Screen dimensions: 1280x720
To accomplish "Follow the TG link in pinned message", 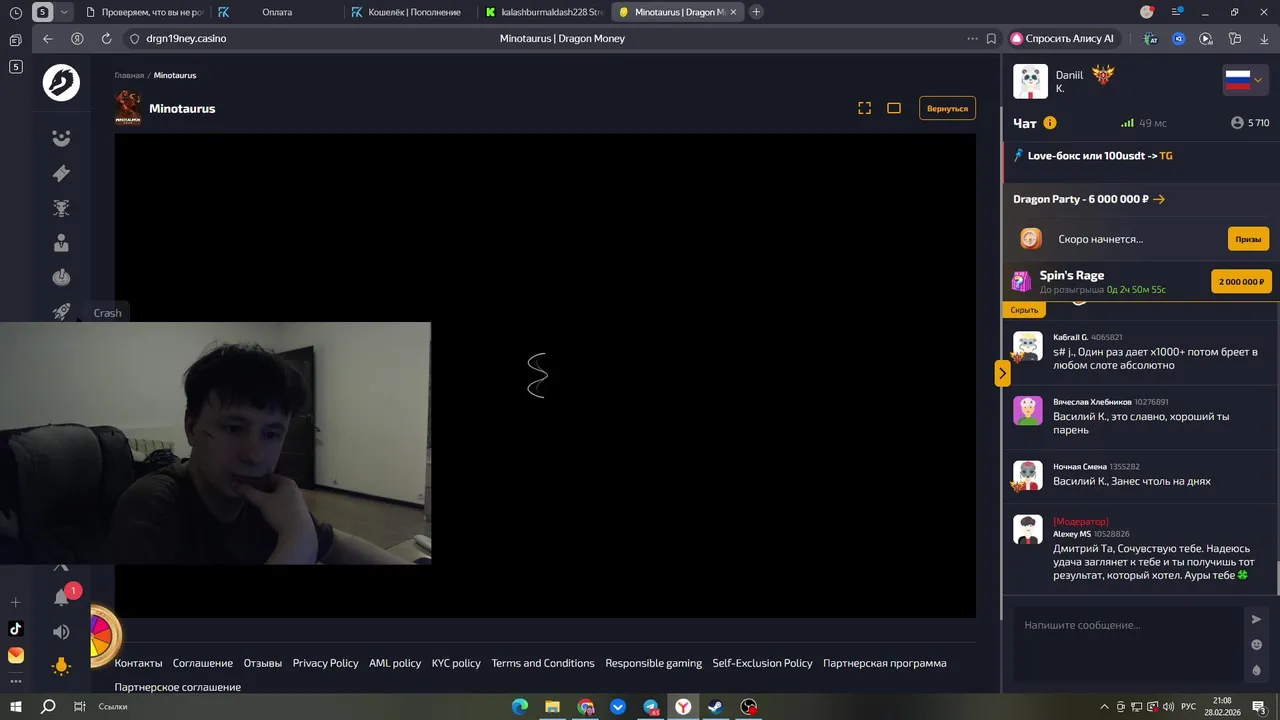I will (x=1166, y=156).
